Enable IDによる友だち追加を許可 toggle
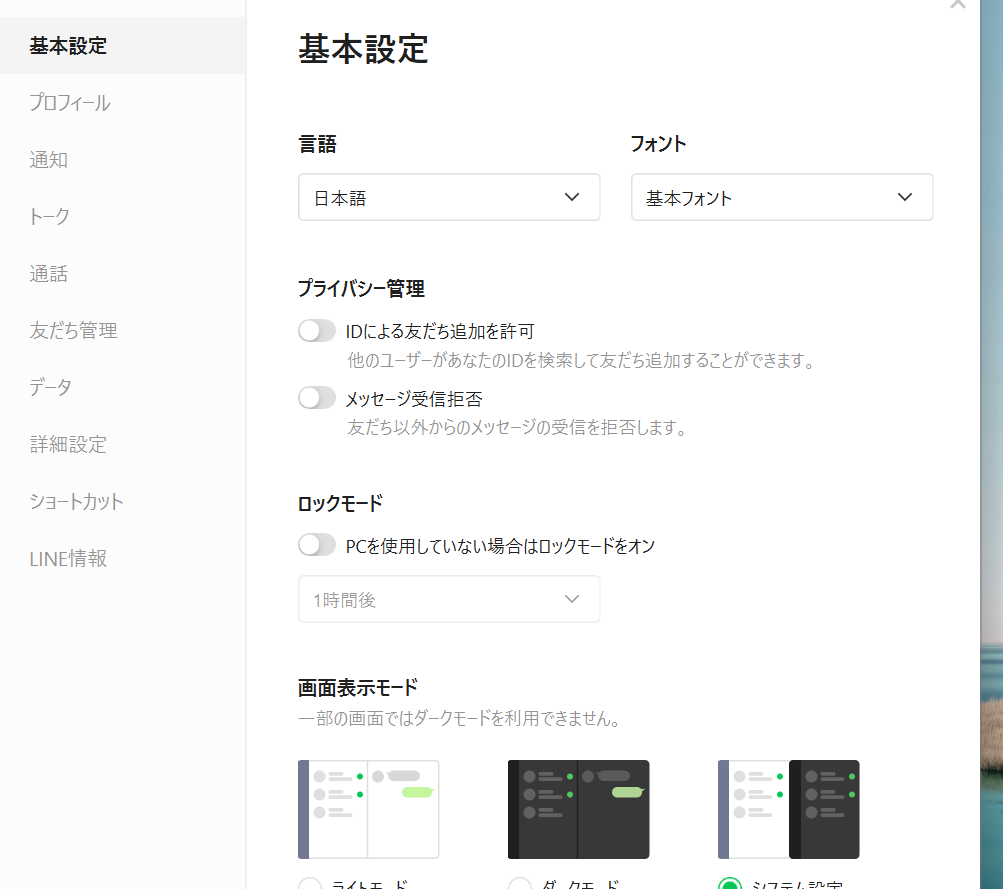Image resolution: width=1003 pixels, height=889 pixels. coord(317,331)
